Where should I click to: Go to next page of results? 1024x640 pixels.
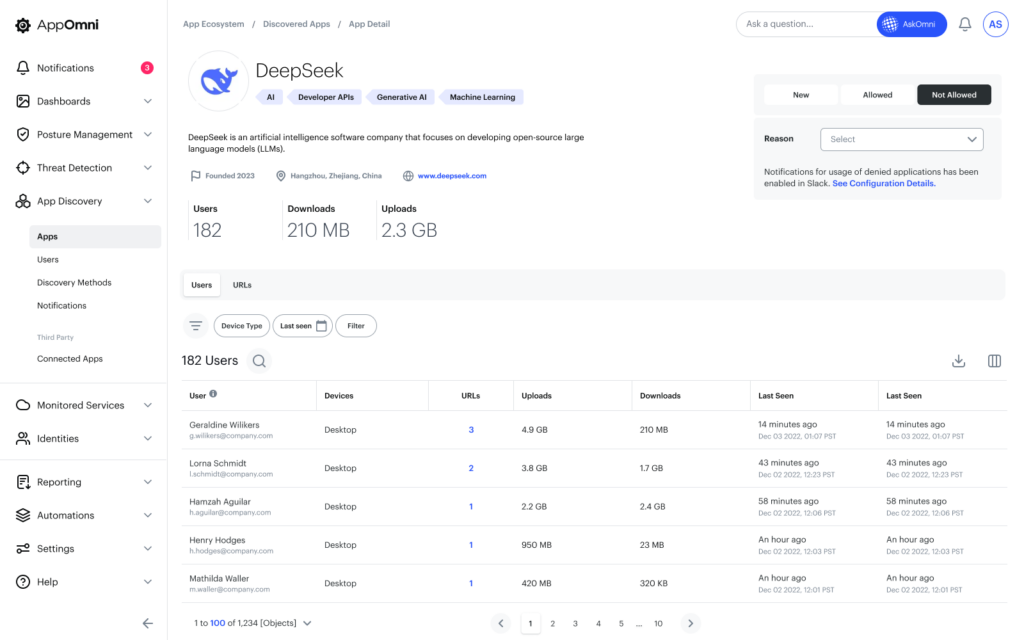tap(690, 624)
